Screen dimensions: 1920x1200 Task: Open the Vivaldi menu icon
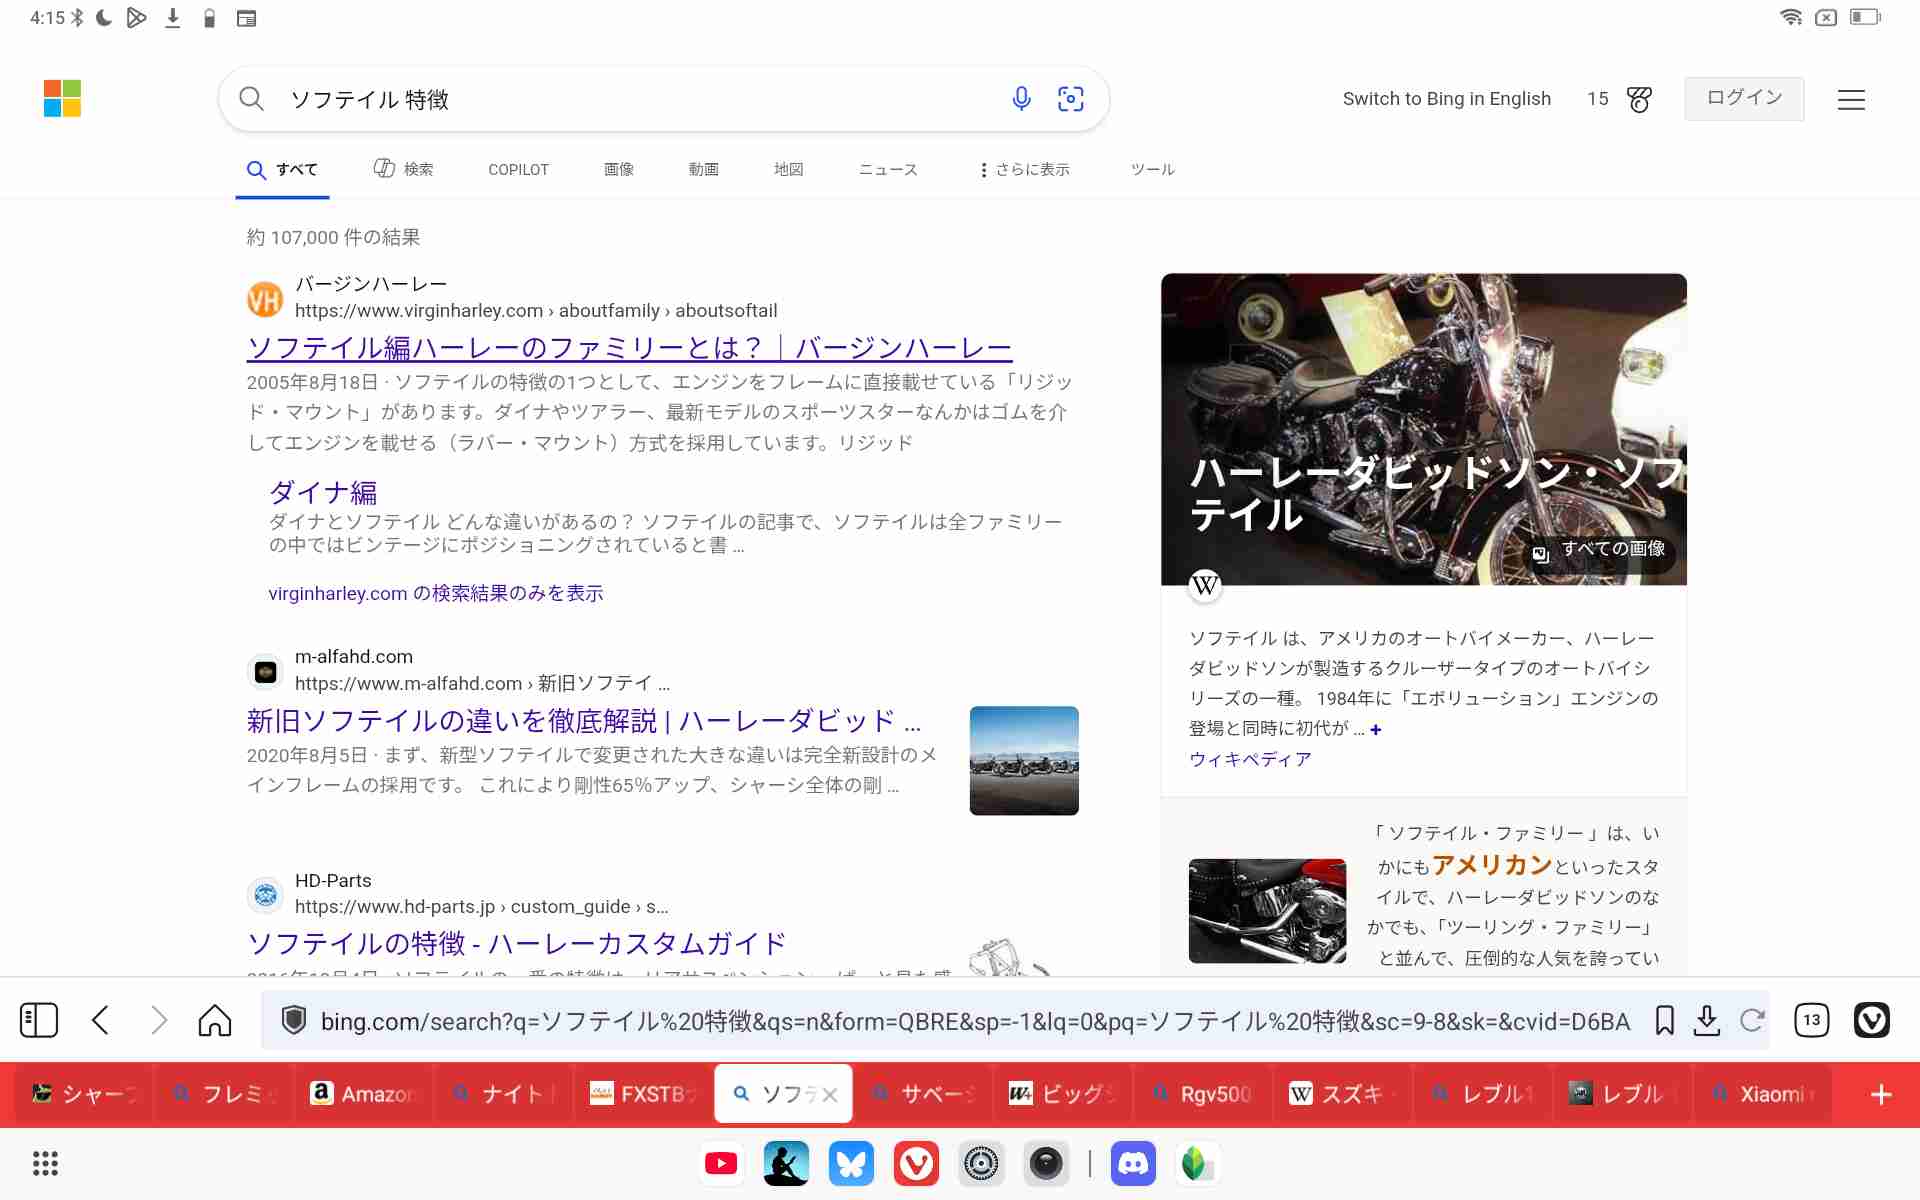[x=1871, y=1020]
